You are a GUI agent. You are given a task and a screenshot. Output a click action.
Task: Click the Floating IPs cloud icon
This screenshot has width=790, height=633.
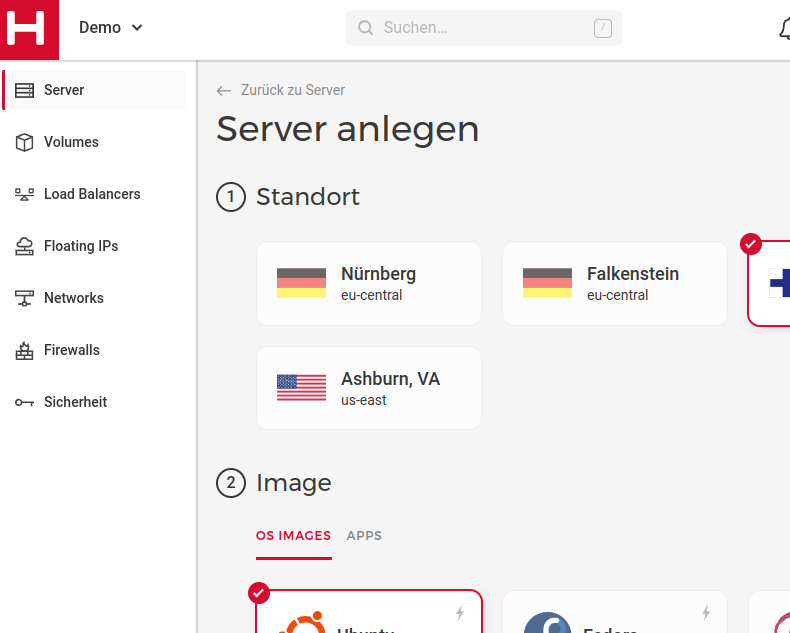[24, 246]
